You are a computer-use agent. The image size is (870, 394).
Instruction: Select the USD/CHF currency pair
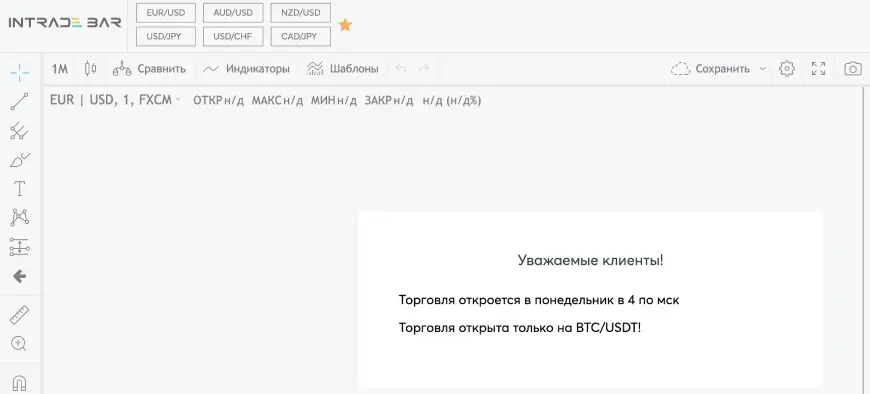(233, 37)
